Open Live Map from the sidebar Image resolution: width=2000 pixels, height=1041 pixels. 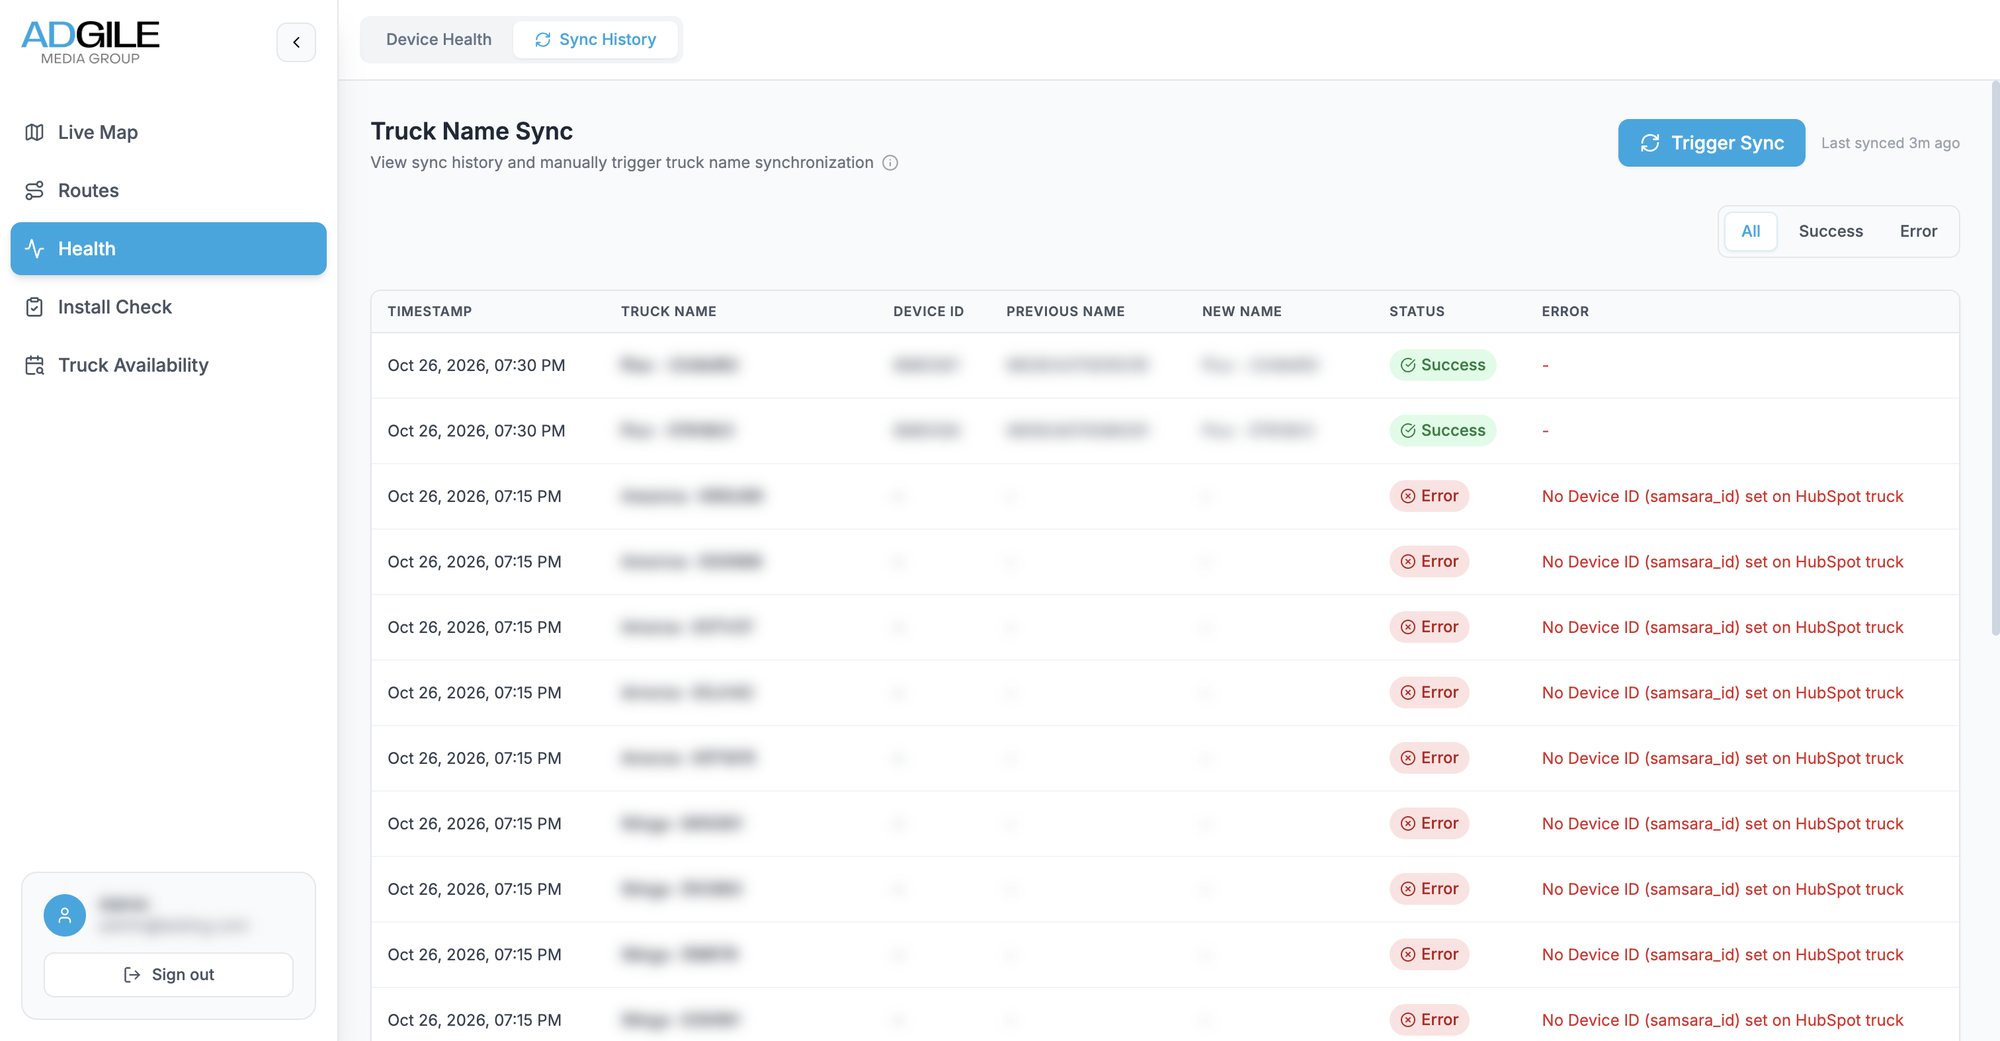[x=168, y=132]
